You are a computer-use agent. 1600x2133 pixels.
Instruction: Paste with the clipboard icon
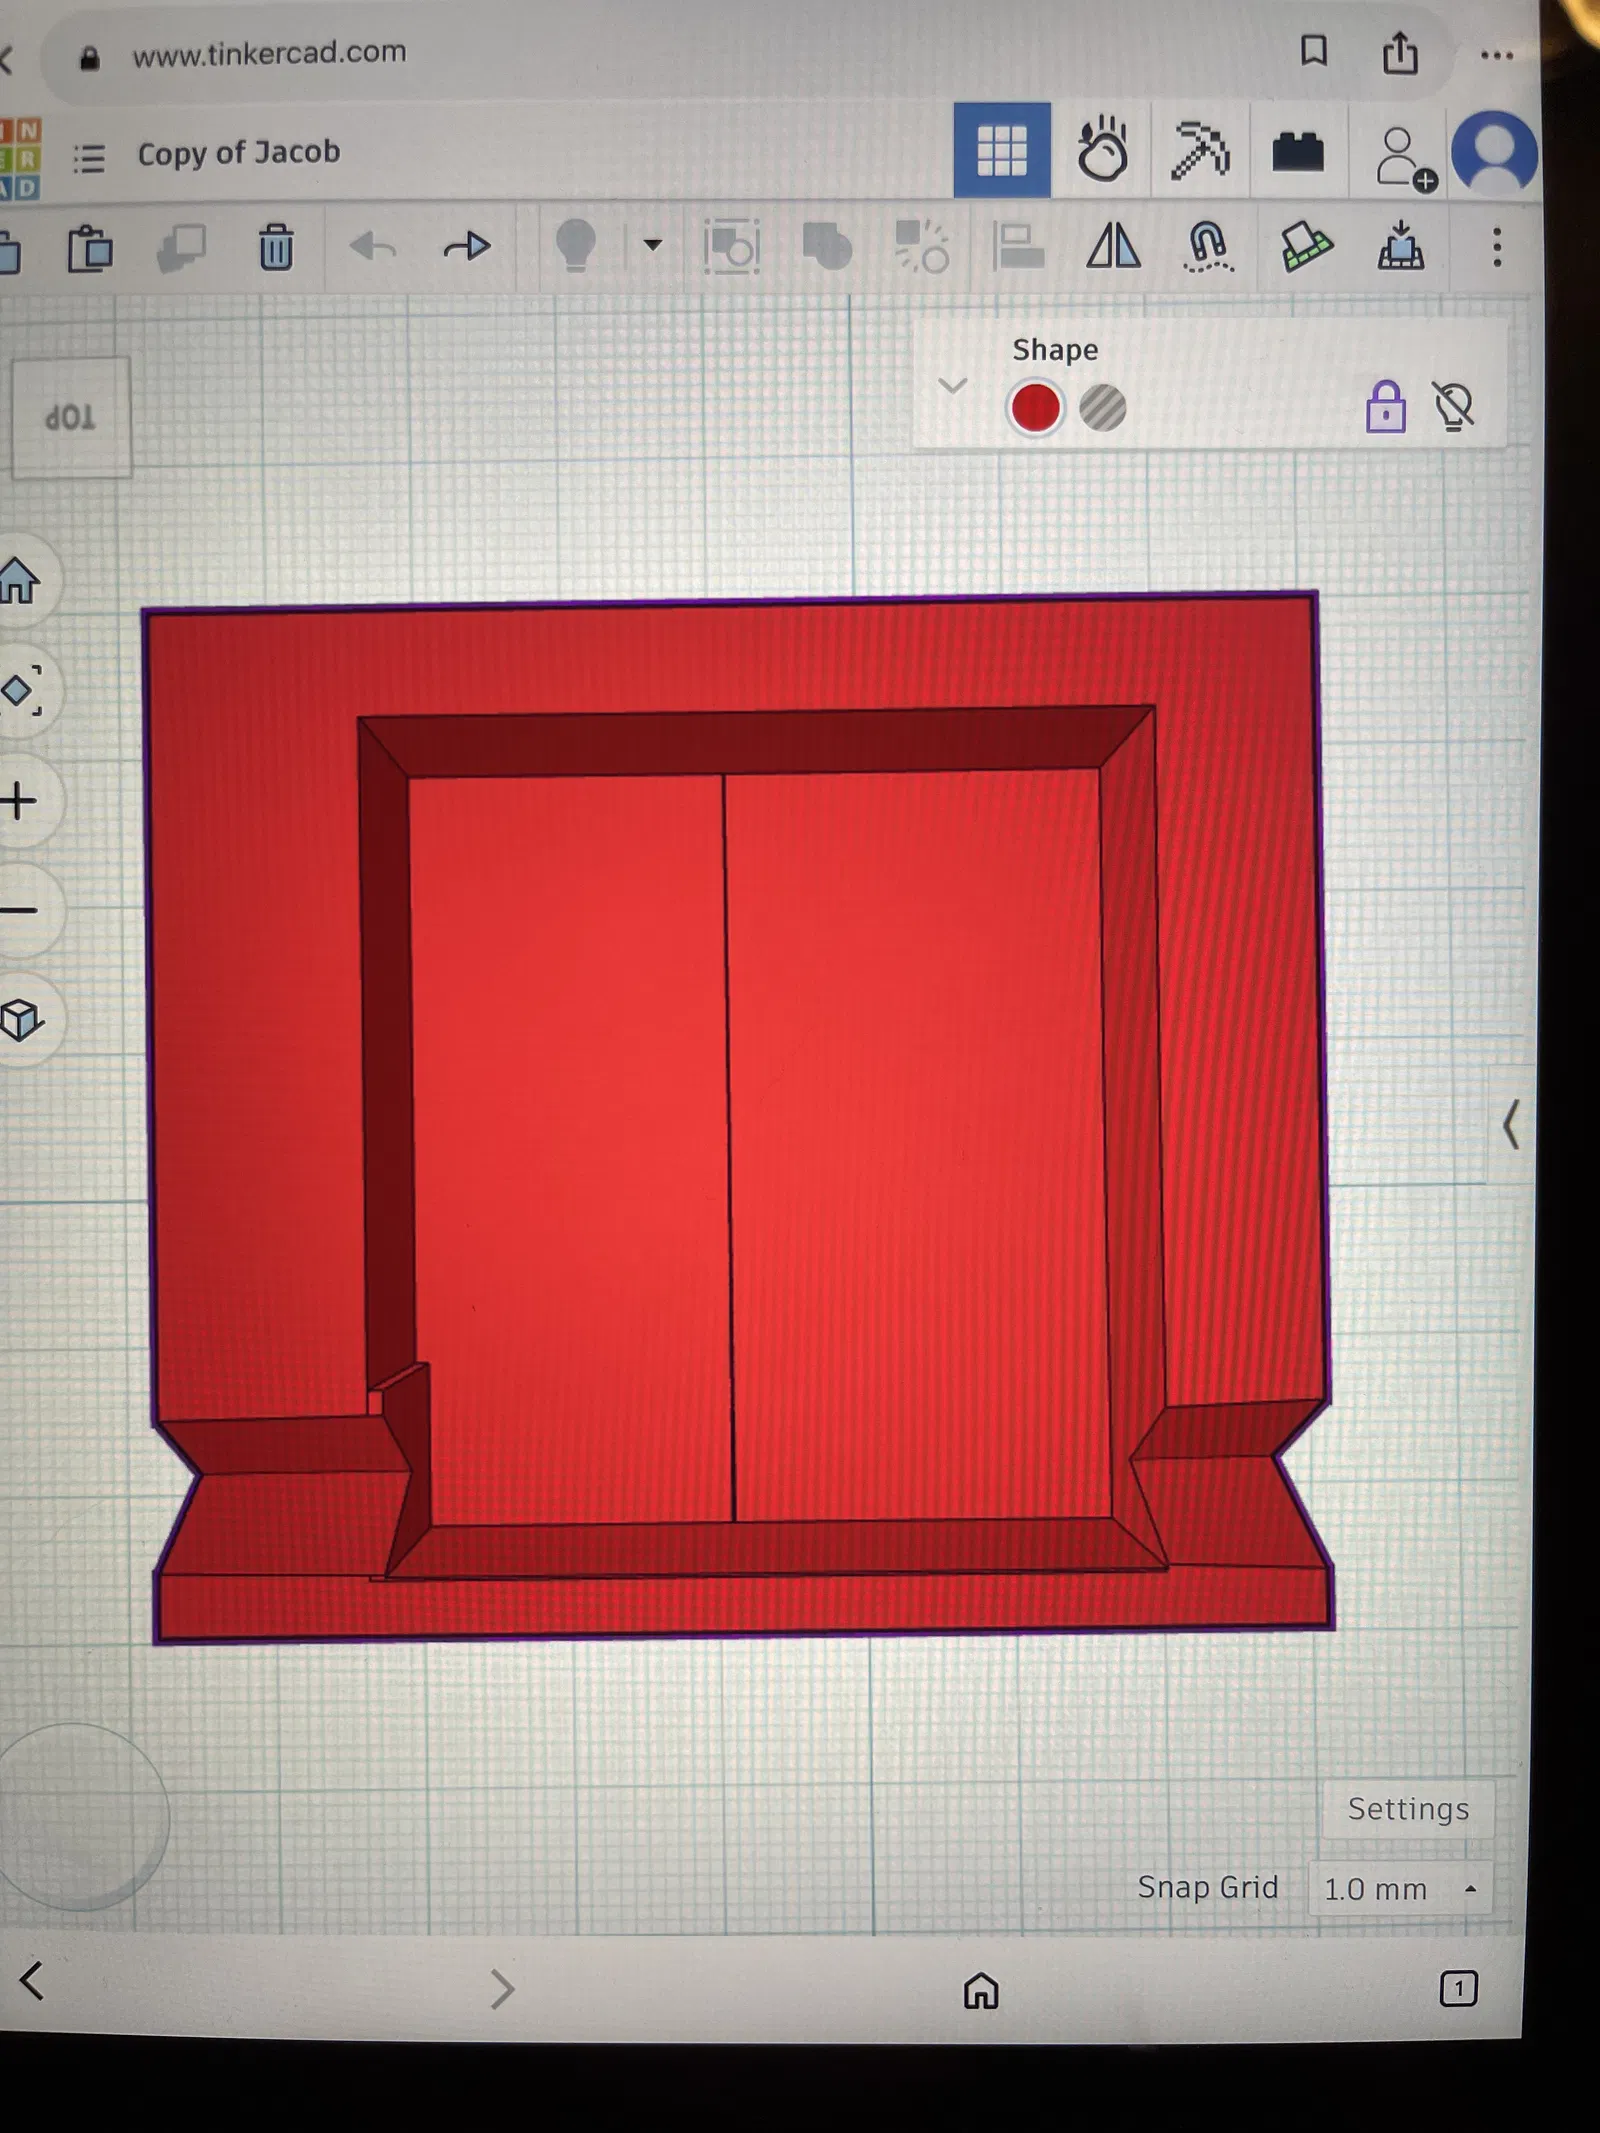point(90,248)
